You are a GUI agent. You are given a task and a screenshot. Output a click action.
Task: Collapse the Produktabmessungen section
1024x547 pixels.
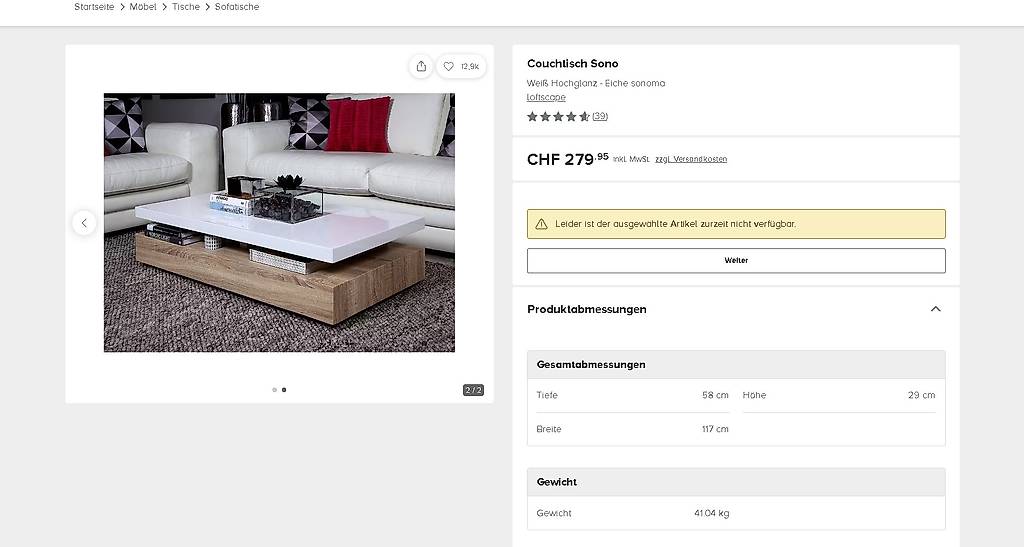point(935,309)
